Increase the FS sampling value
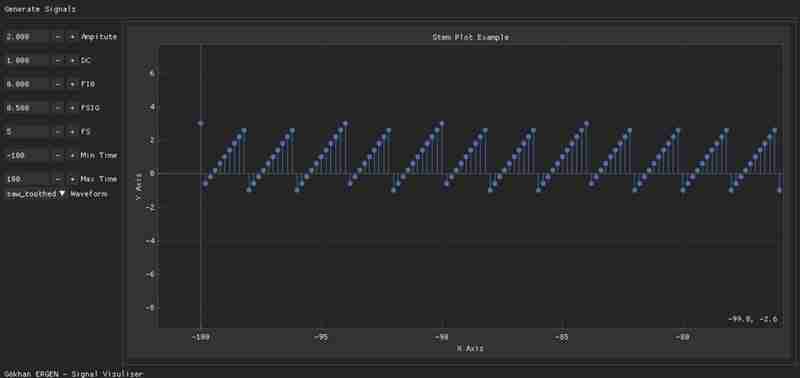The image size is (800, 378). tap(72, 132)
